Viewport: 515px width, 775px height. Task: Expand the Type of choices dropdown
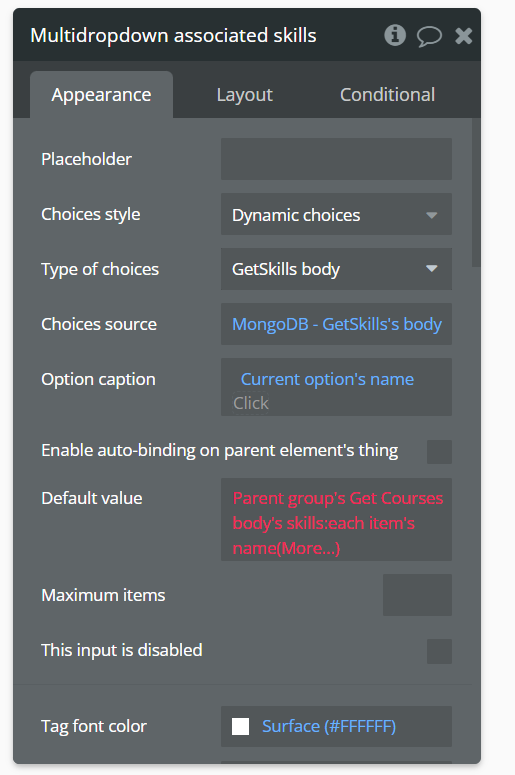[336, 269]
